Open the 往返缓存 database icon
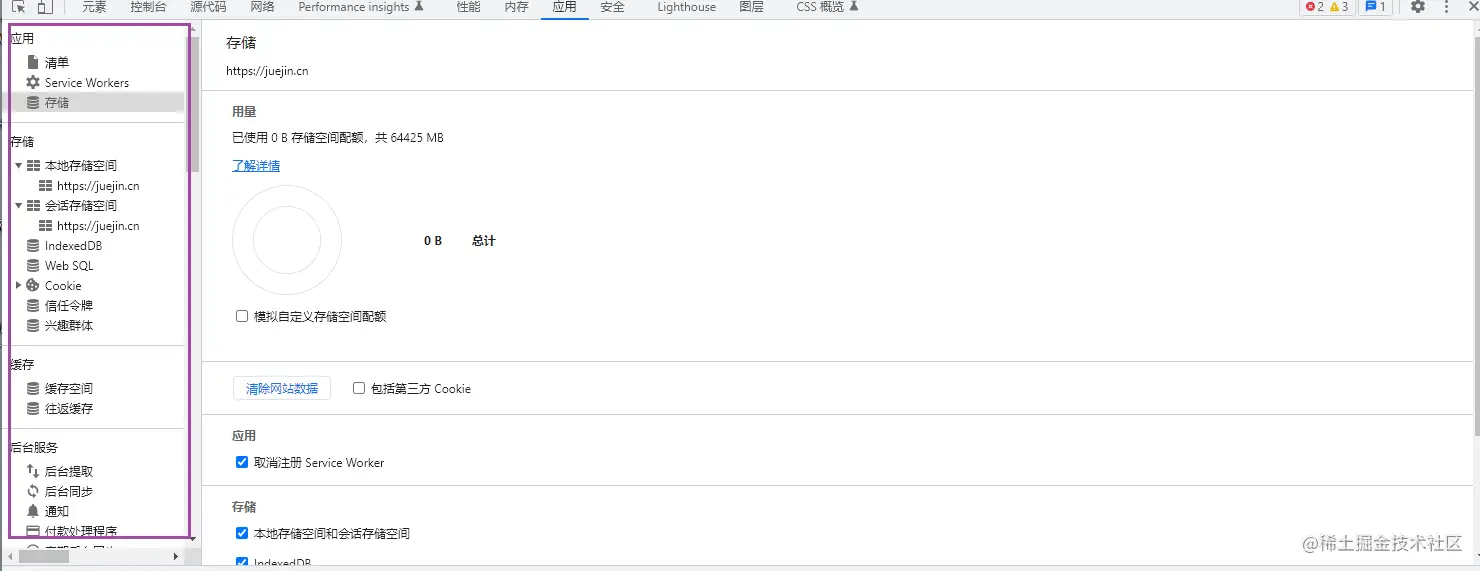 pos(33,408)
